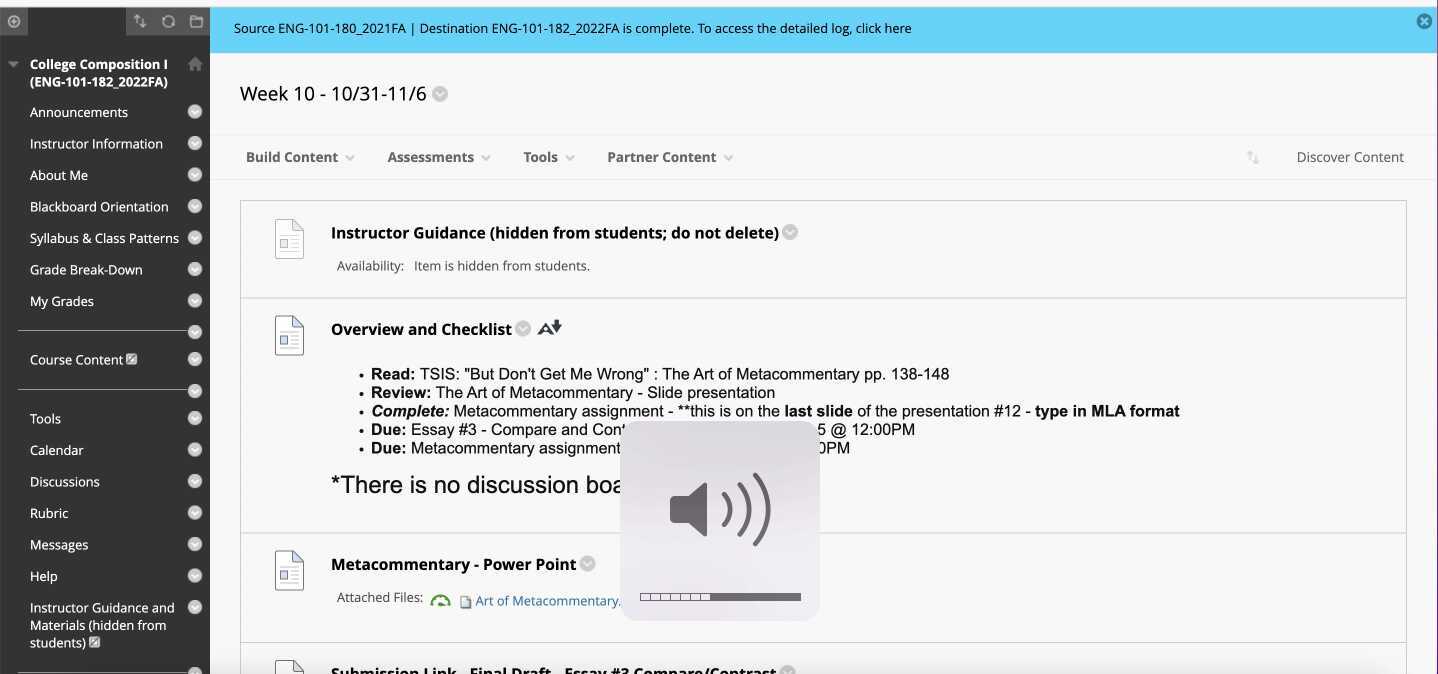Open options for divider above sidebar Tools

195,391
